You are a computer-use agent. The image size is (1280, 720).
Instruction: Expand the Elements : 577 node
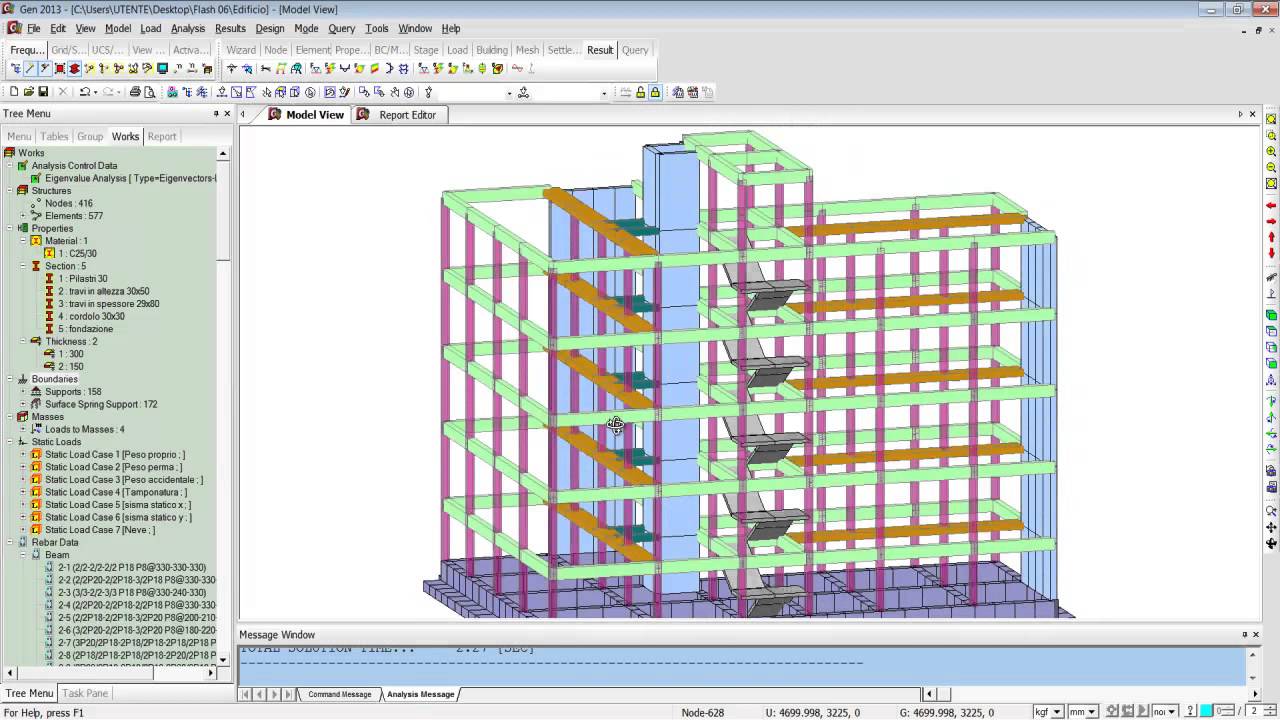[x=23, y=216]
